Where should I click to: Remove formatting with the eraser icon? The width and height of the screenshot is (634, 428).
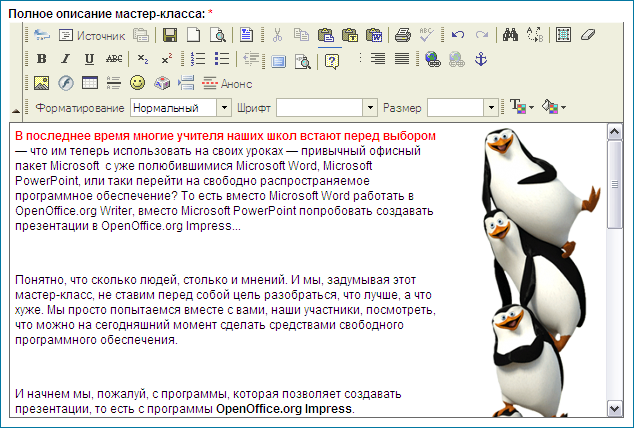(588, 35)
